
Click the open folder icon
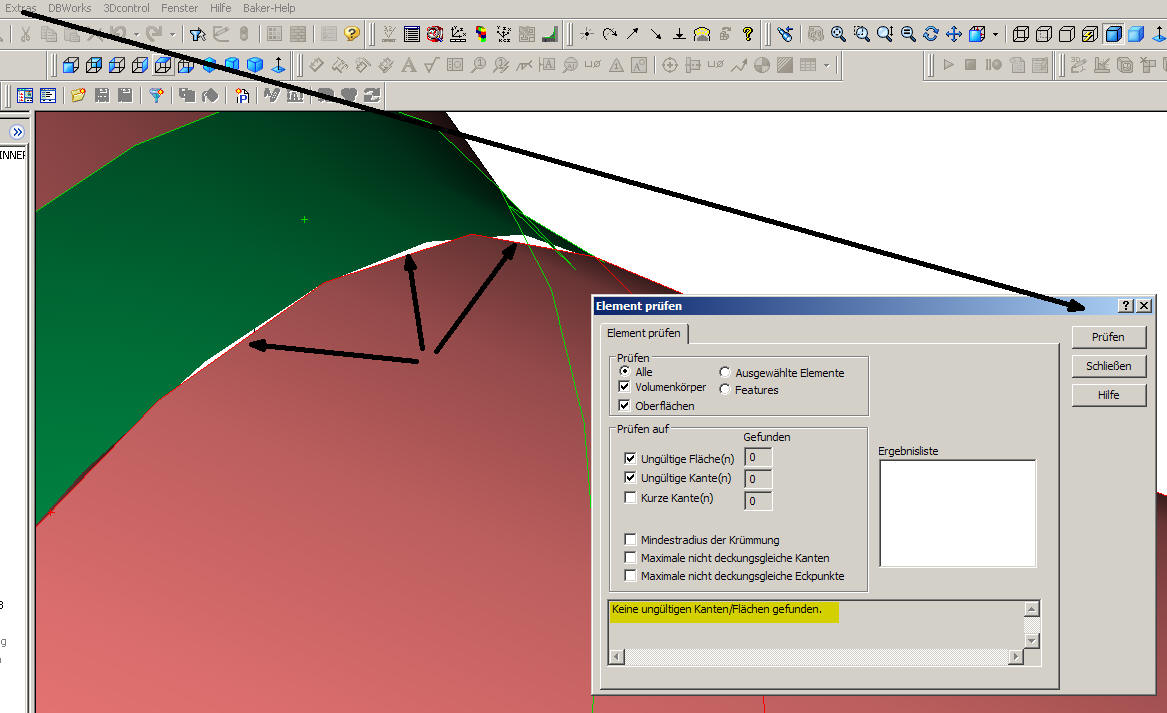click(x=78, y=95)
